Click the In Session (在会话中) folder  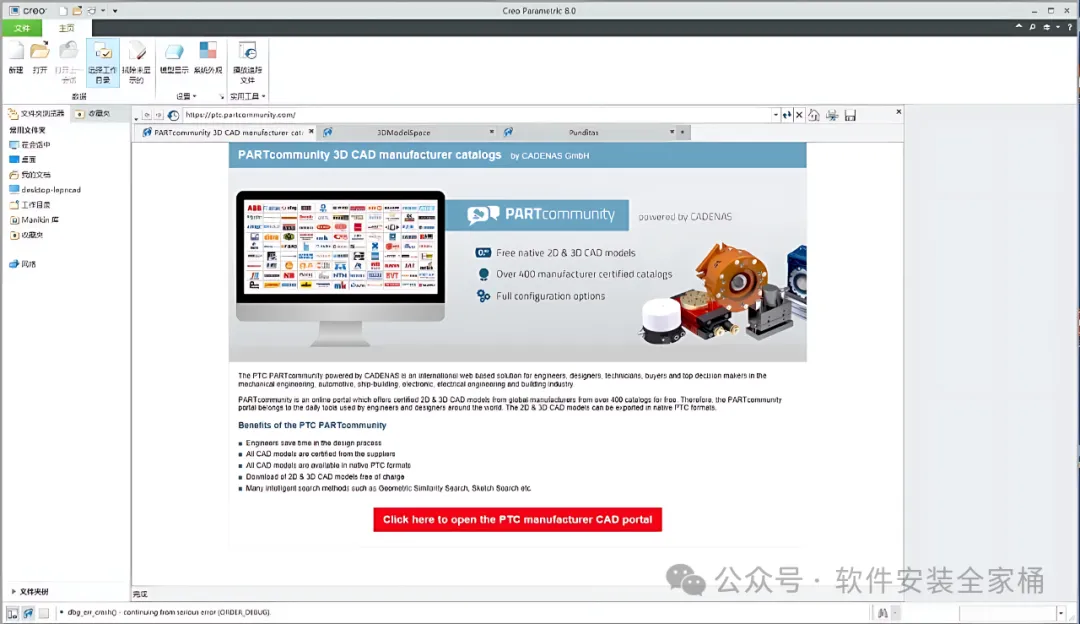click(x=30, y=145)
